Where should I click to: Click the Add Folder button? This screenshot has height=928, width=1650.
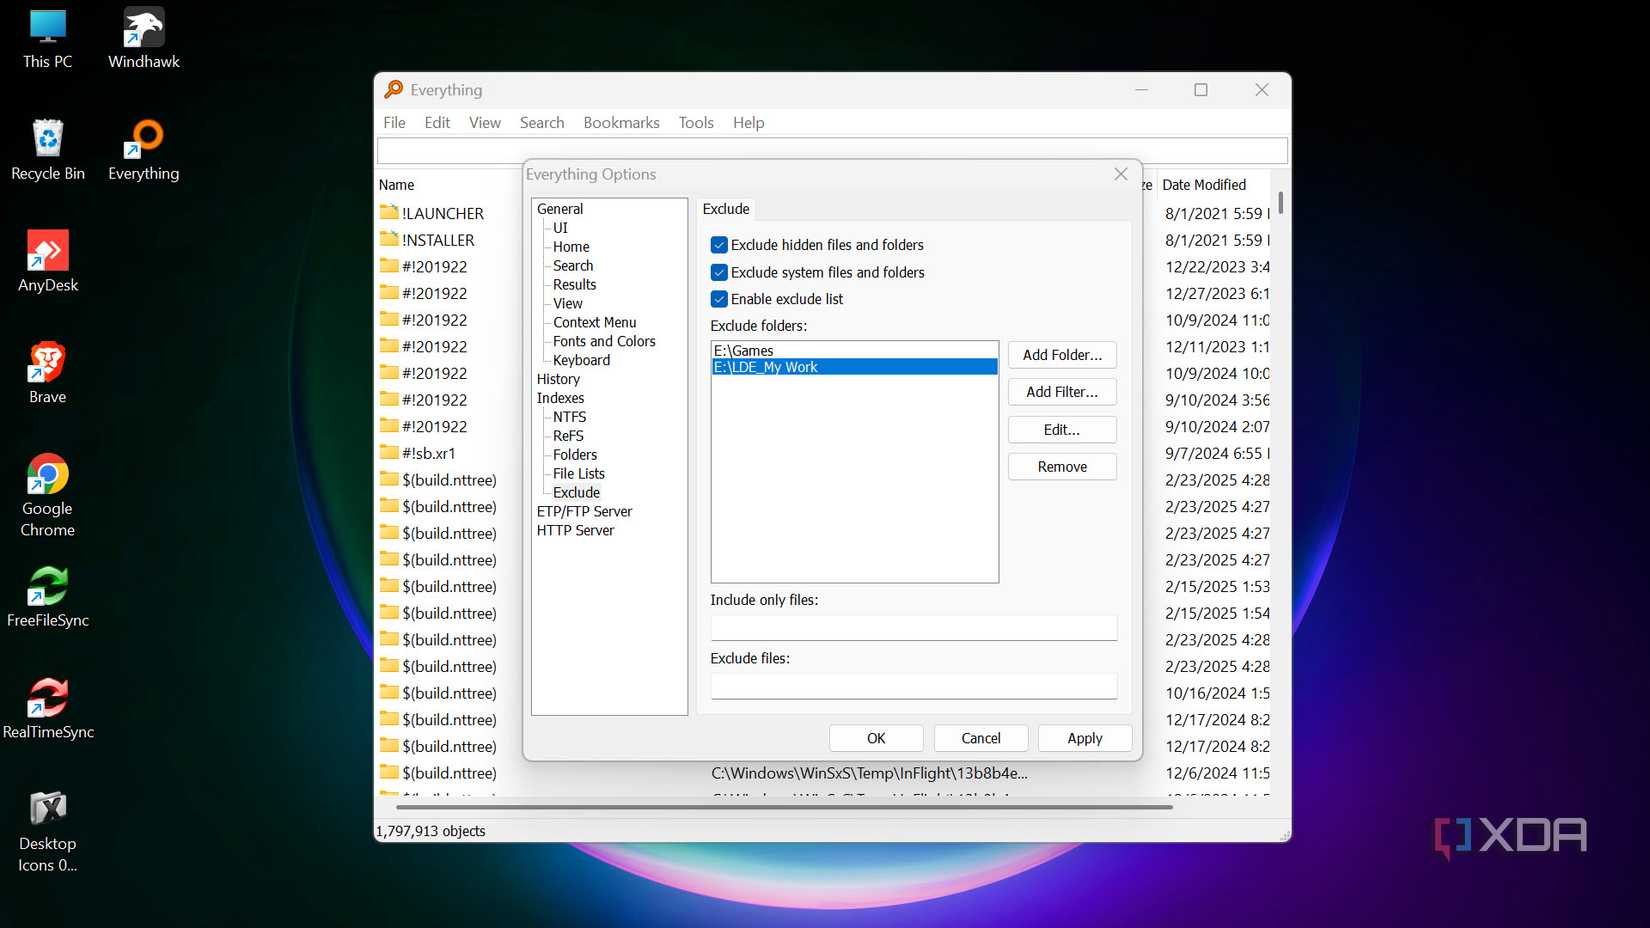coord(1061,354)
